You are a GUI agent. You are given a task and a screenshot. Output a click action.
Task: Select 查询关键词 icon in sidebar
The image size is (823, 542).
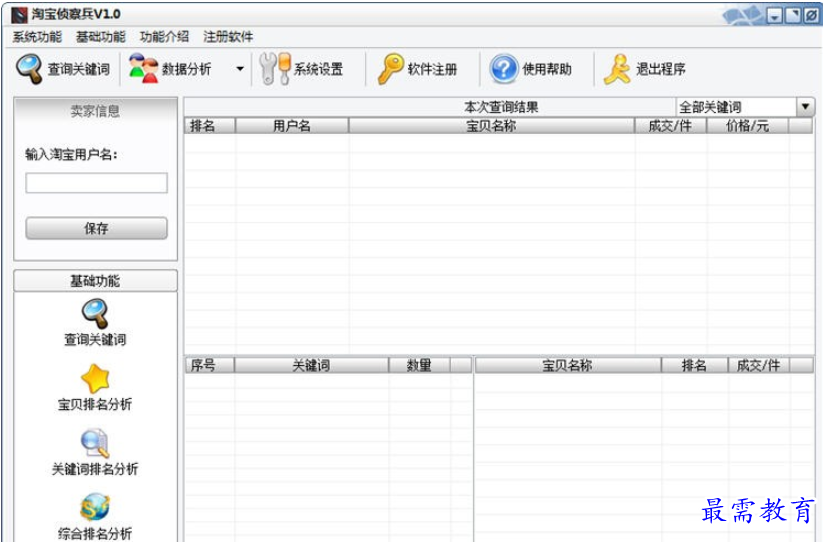click(x=95, y=314)
